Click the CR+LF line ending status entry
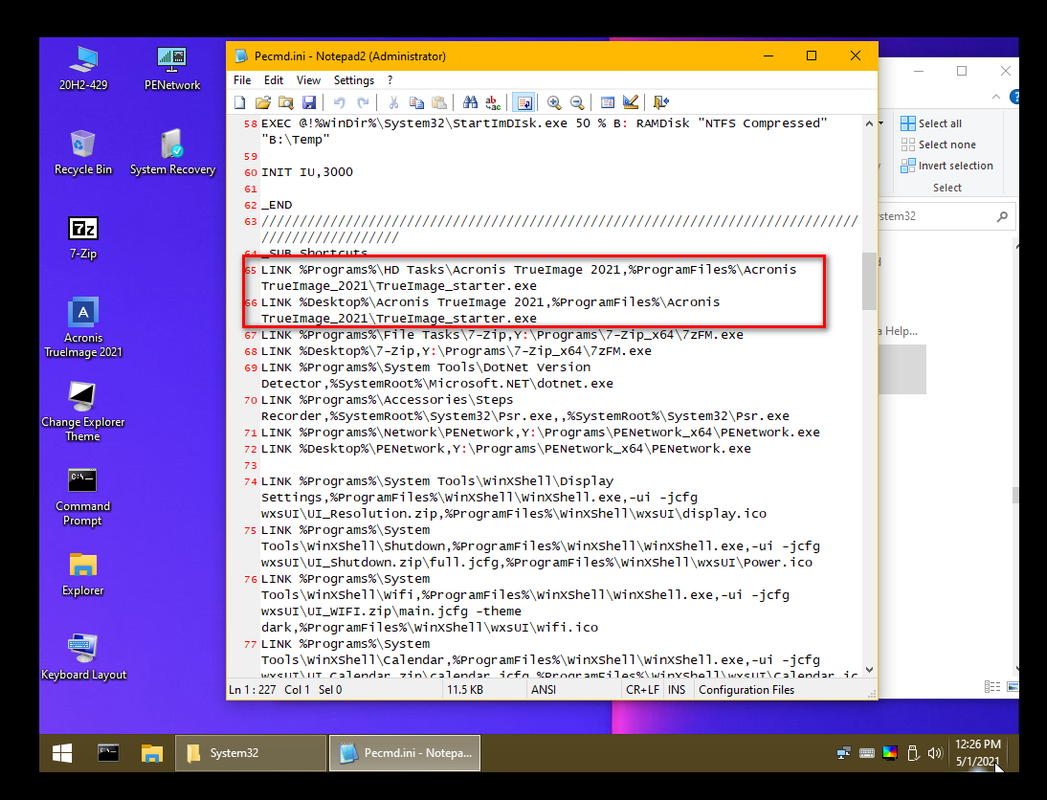This screenshot has width=1047, height=800. point(642,690)
